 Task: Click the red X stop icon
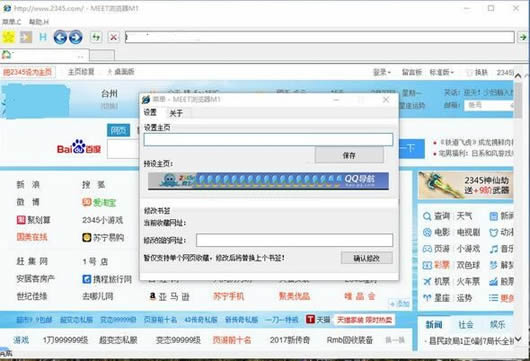pyautogui.click(x=114, y=37)
